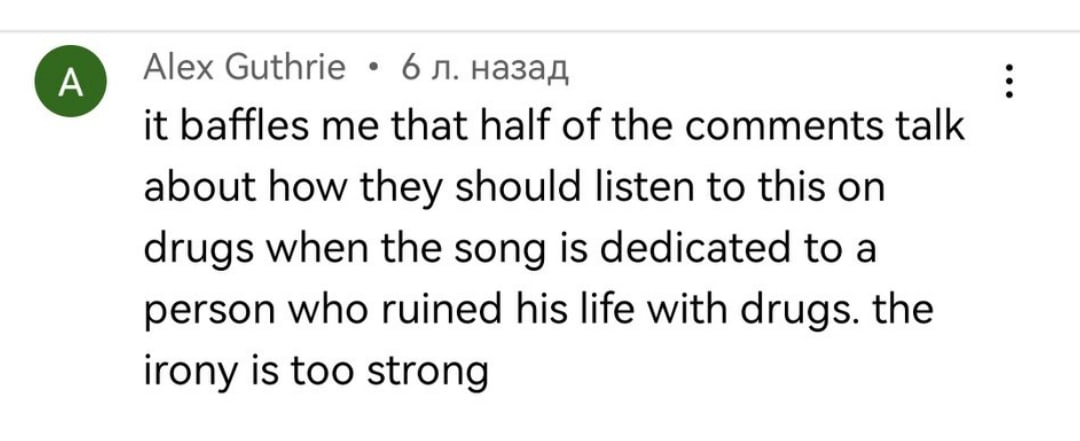Click the horizontal divider above the comment
The width and height of the screenshot is (1080, 441).
[540, 31]
